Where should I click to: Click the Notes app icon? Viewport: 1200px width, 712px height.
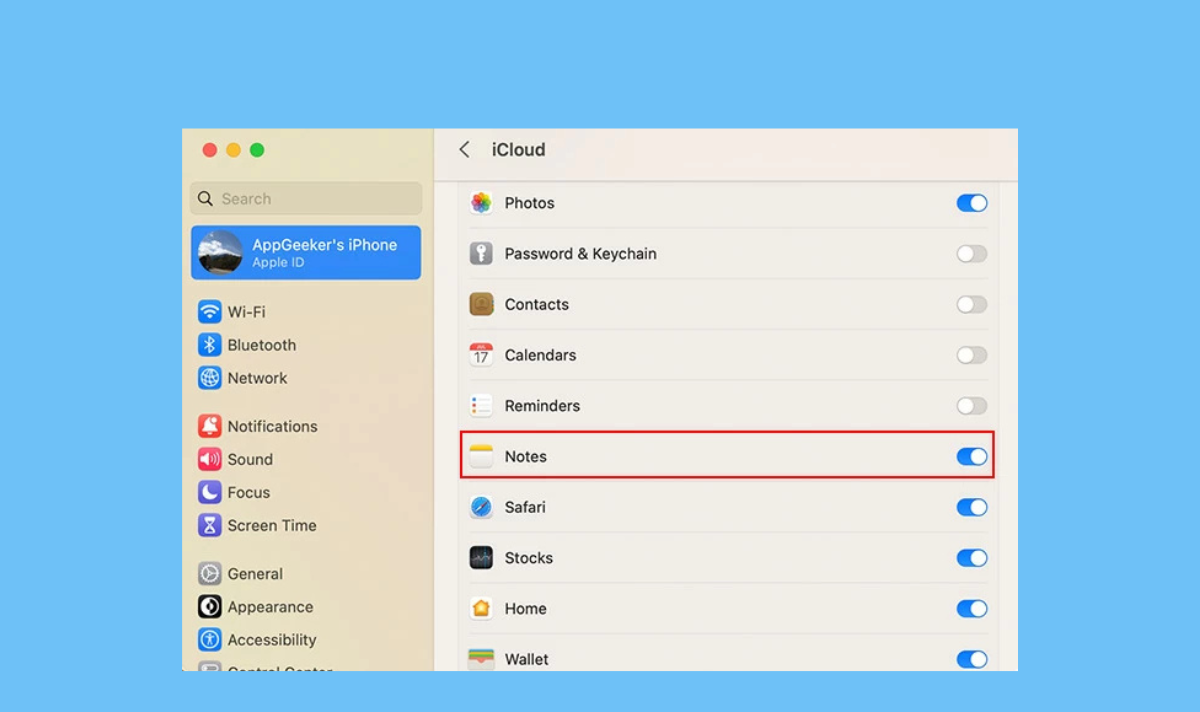click(481, 456)
